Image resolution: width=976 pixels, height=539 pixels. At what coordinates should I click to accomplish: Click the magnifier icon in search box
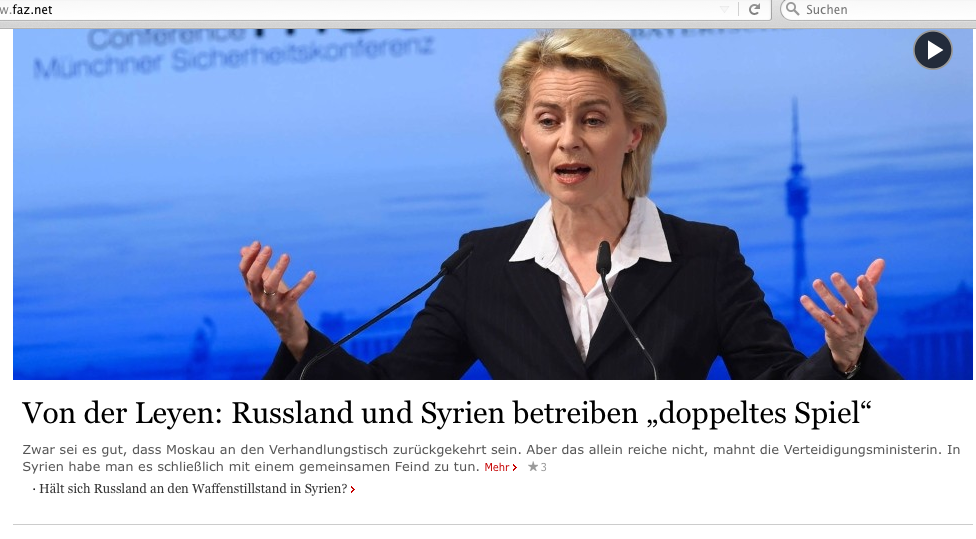tap(792, 9)
